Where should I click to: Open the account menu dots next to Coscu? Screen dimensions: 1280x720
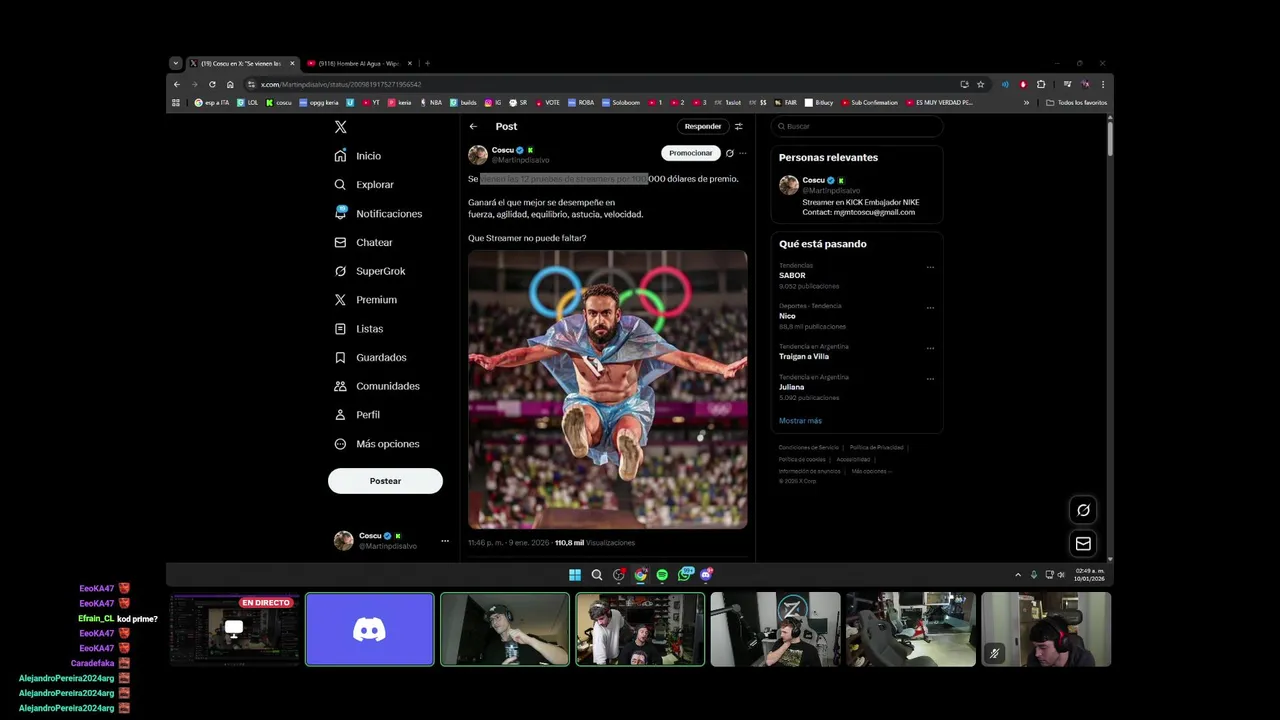pos(445,541)
